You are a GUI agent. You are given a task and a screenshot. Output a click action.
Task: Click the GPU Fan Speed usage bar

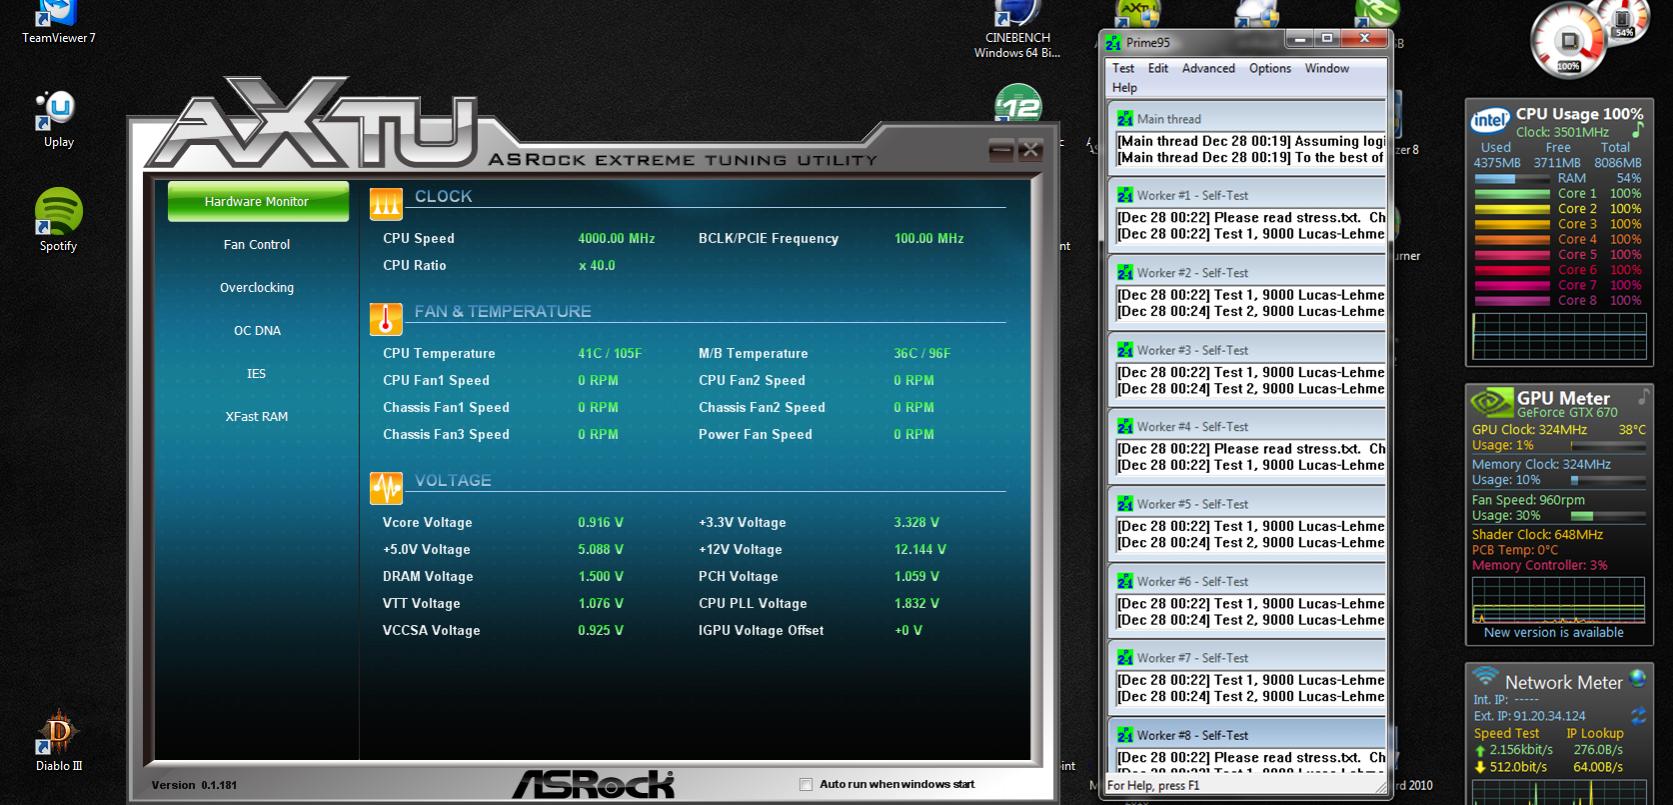1606,516
